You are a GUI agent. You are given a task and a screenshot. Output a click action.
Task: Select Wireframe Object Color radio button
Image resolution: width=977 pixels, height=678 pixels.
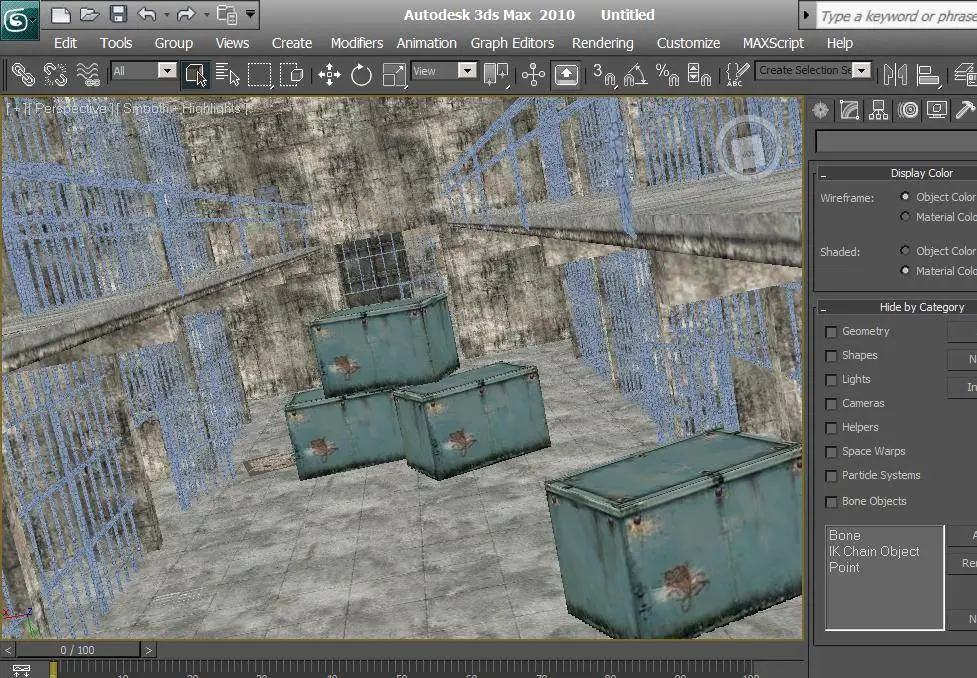pyautogui.click(x=905, y=196)
